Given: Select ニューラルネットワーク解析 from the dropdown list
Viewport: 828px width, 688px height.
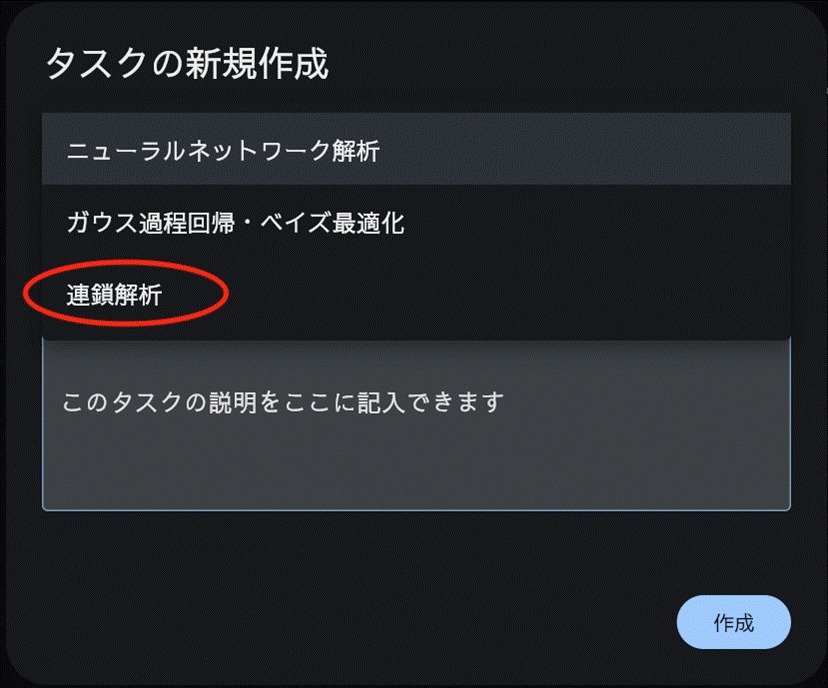Looking at the screenshot, I should 223,150.
